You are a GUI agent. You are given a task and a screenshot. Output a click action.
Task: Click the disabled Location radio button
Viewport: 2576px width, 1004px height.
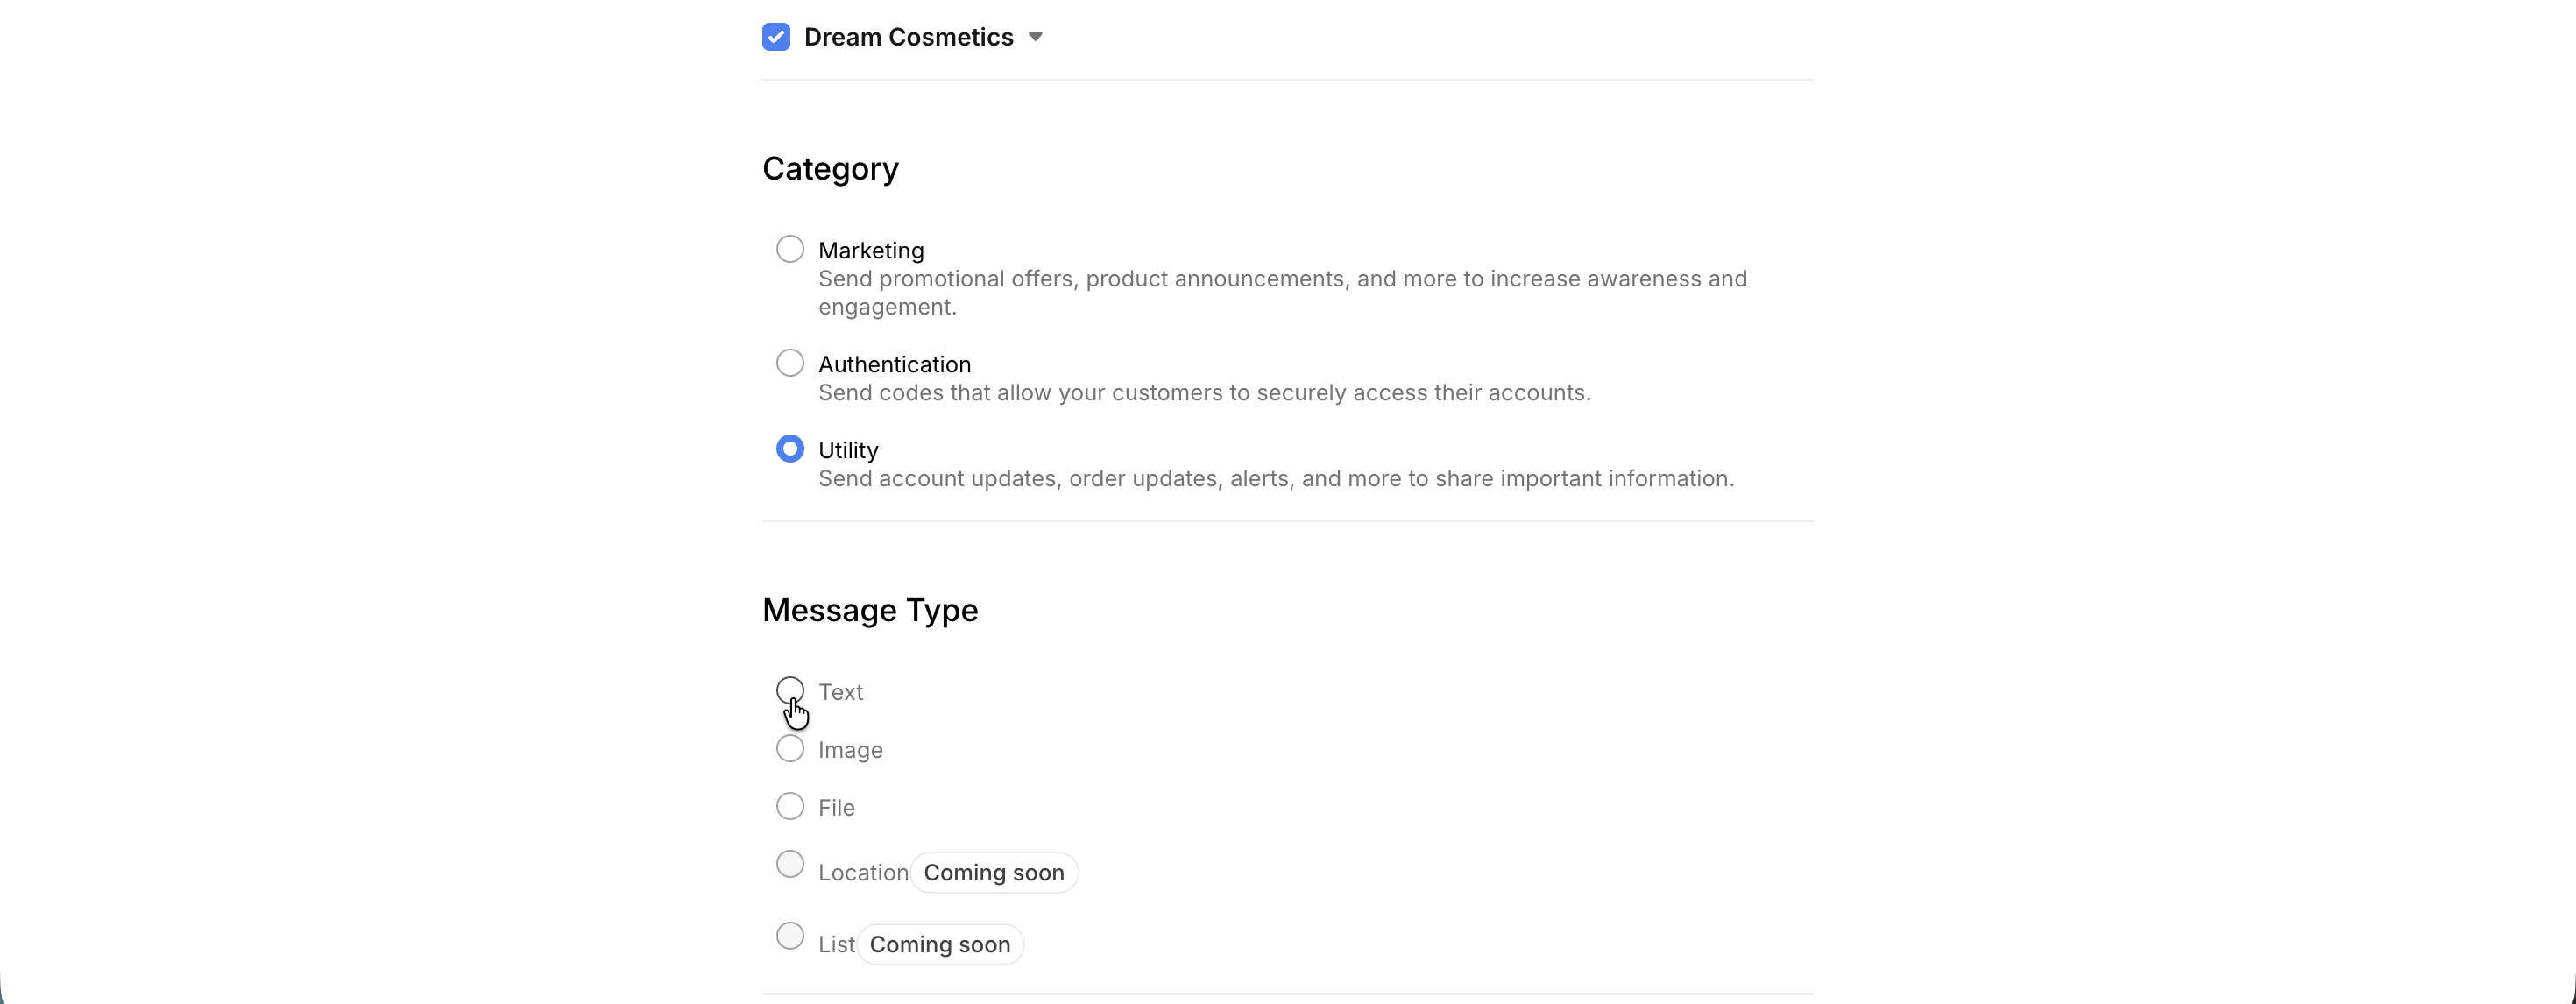click(x=790, y=864)
